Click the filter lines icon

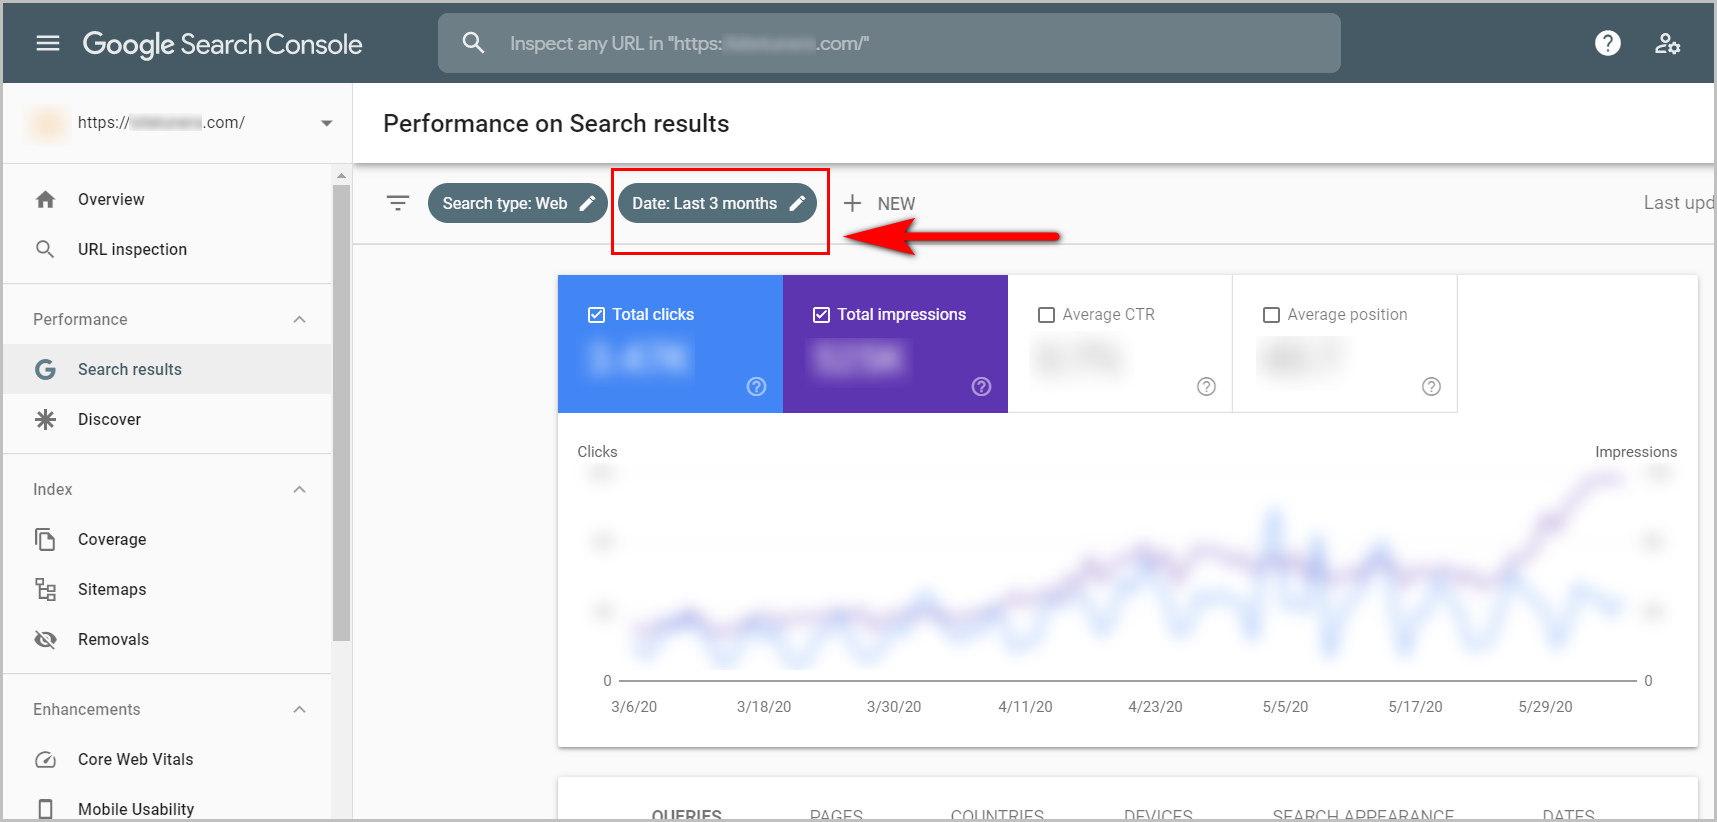point(398,203)
